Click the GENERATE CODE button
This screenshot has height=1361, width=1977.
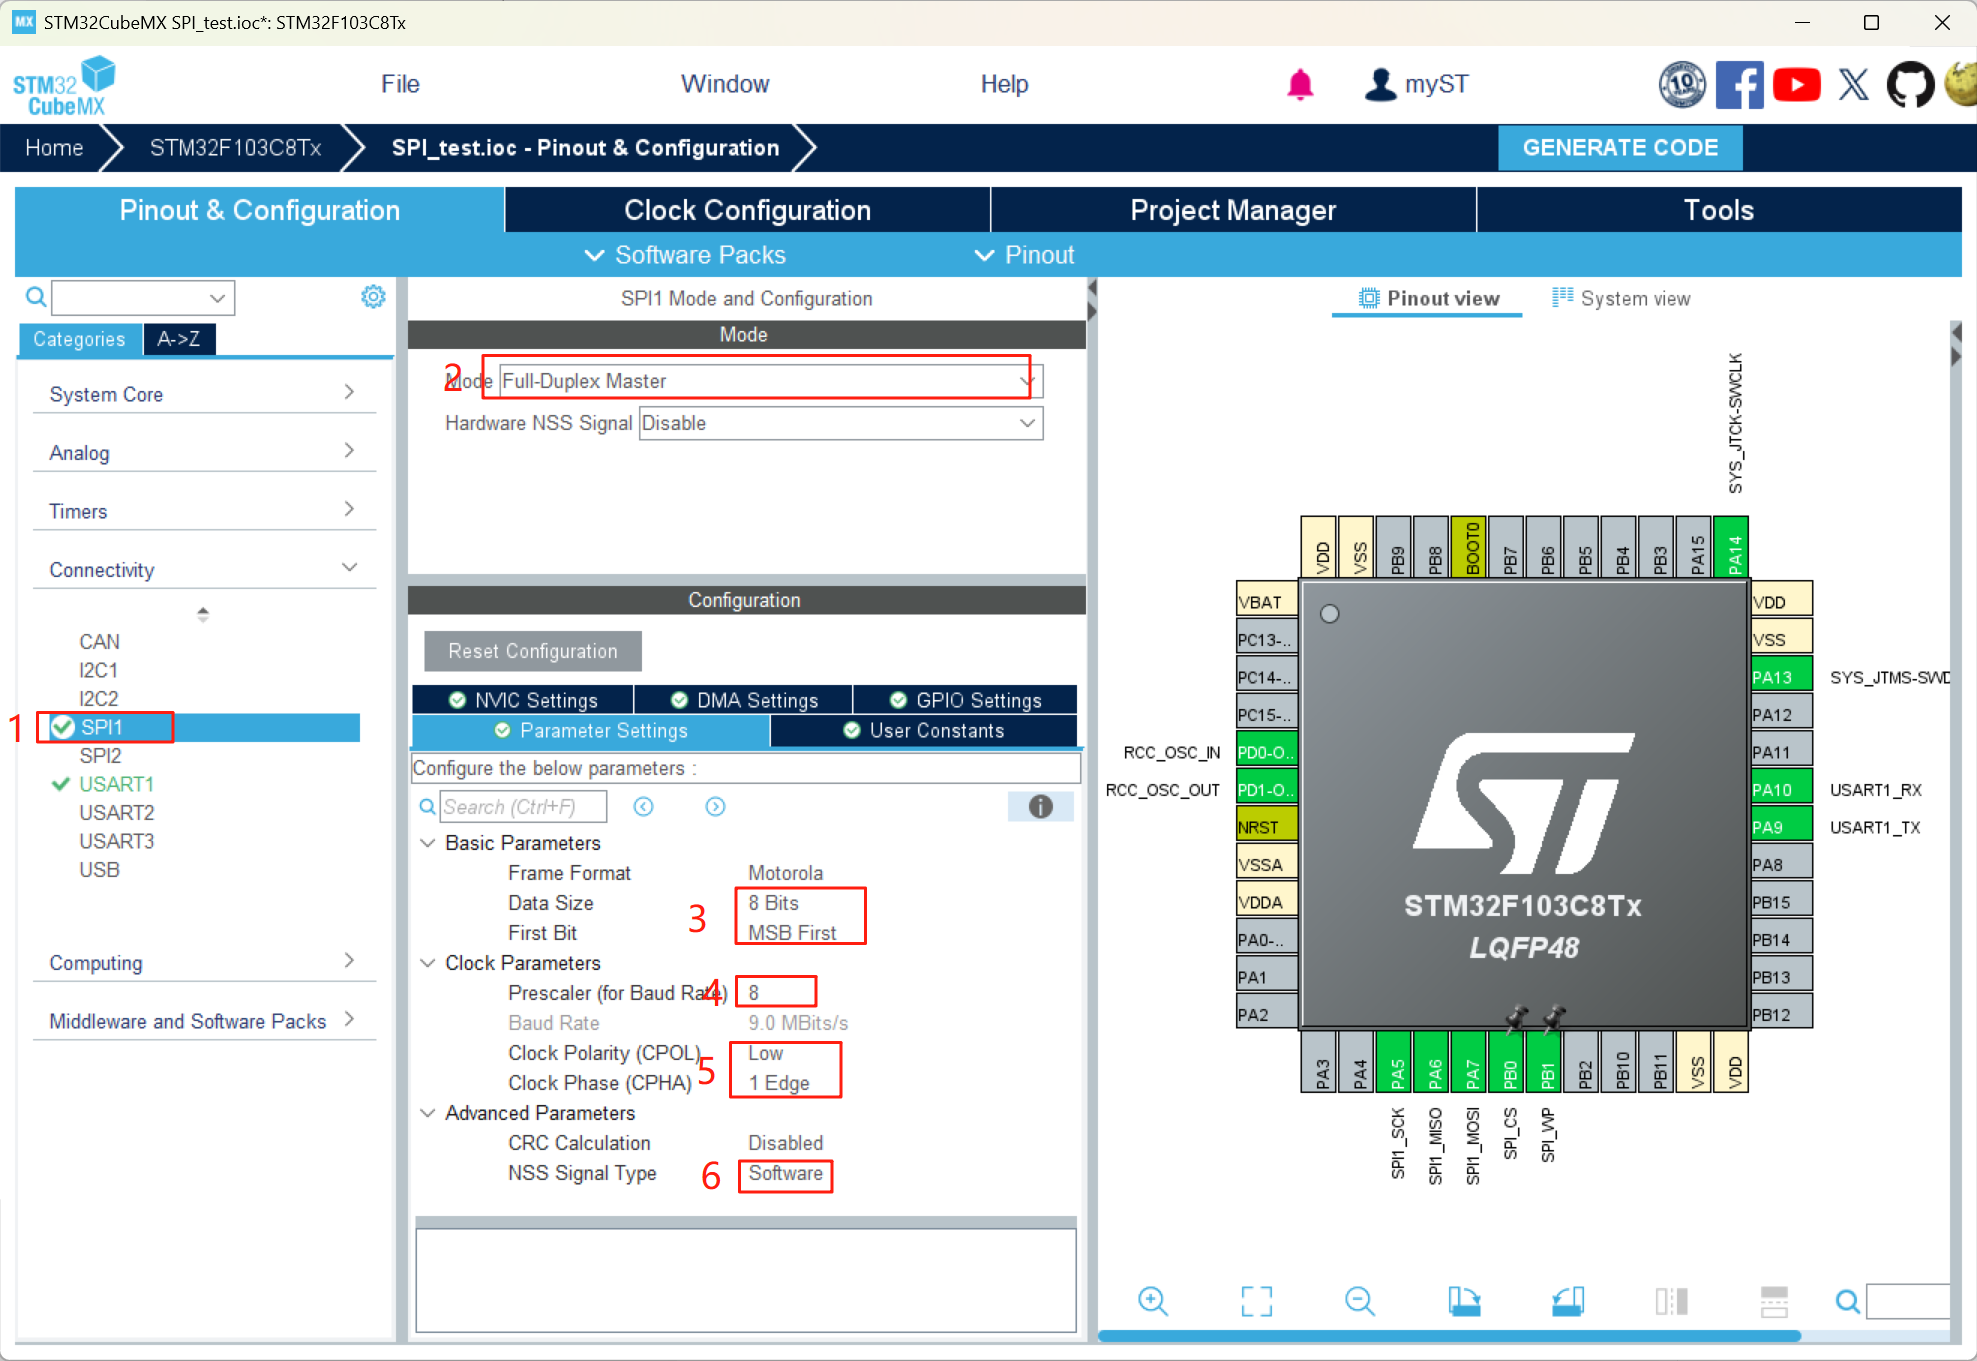(1619, 147)
